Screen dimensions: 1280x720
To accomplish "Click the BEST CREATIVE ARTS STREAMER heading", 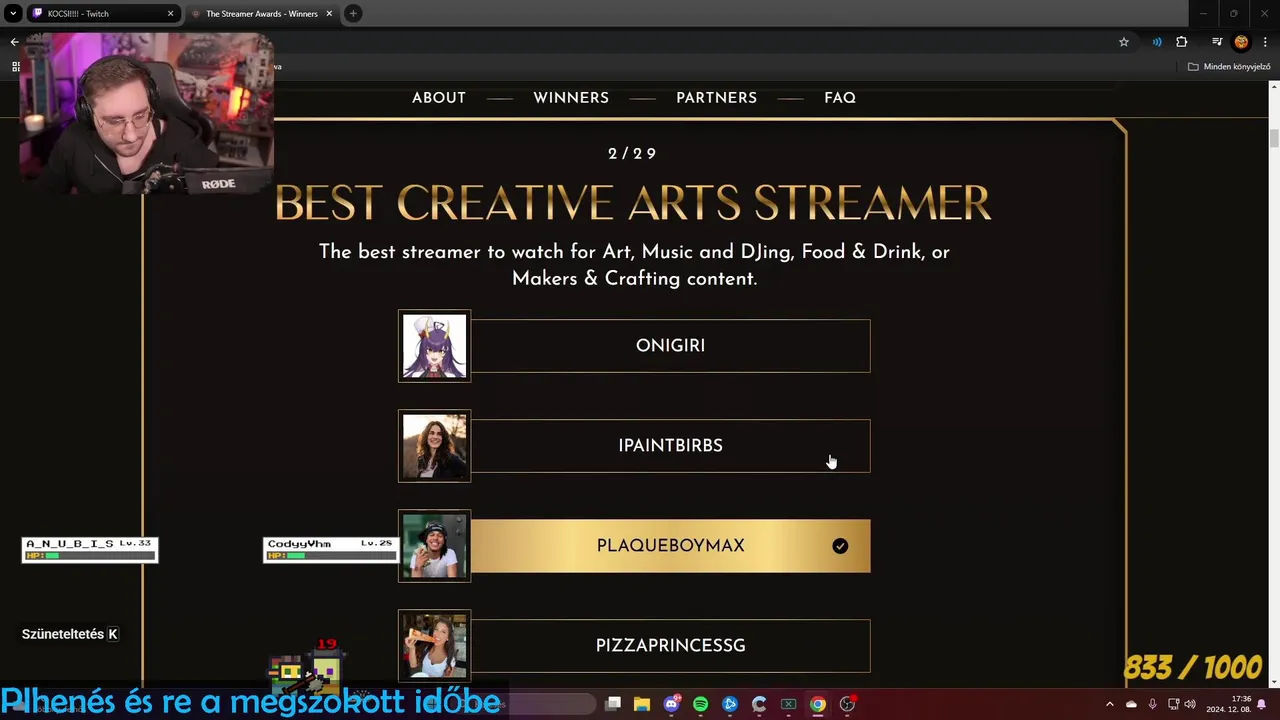I will 633,203.
